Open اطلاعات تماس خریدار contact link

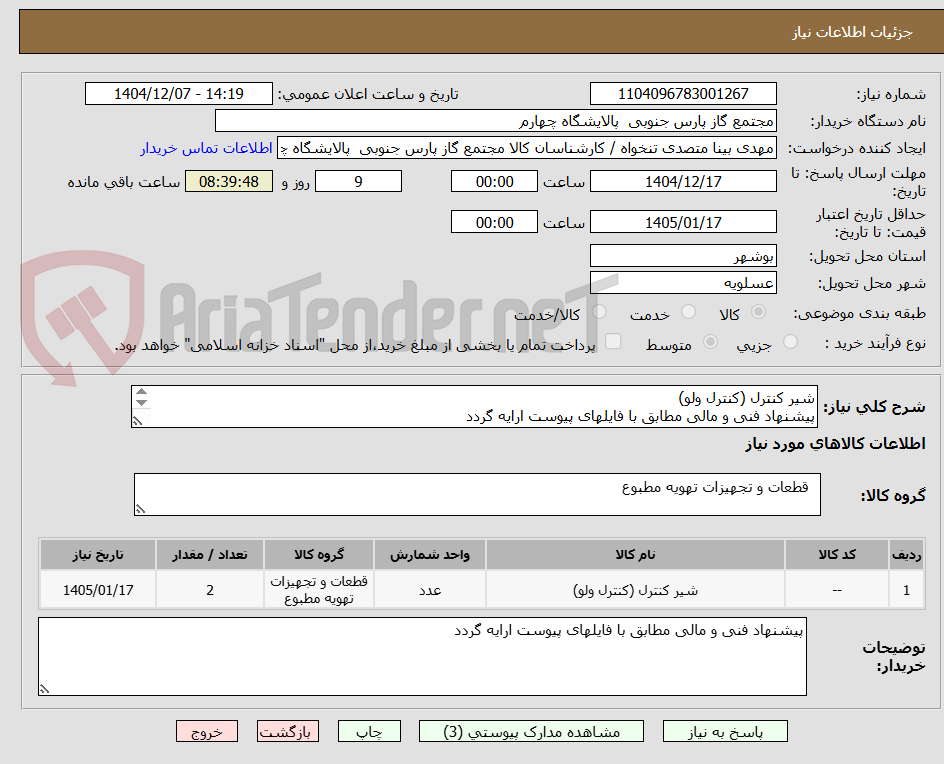coord(206,148)
